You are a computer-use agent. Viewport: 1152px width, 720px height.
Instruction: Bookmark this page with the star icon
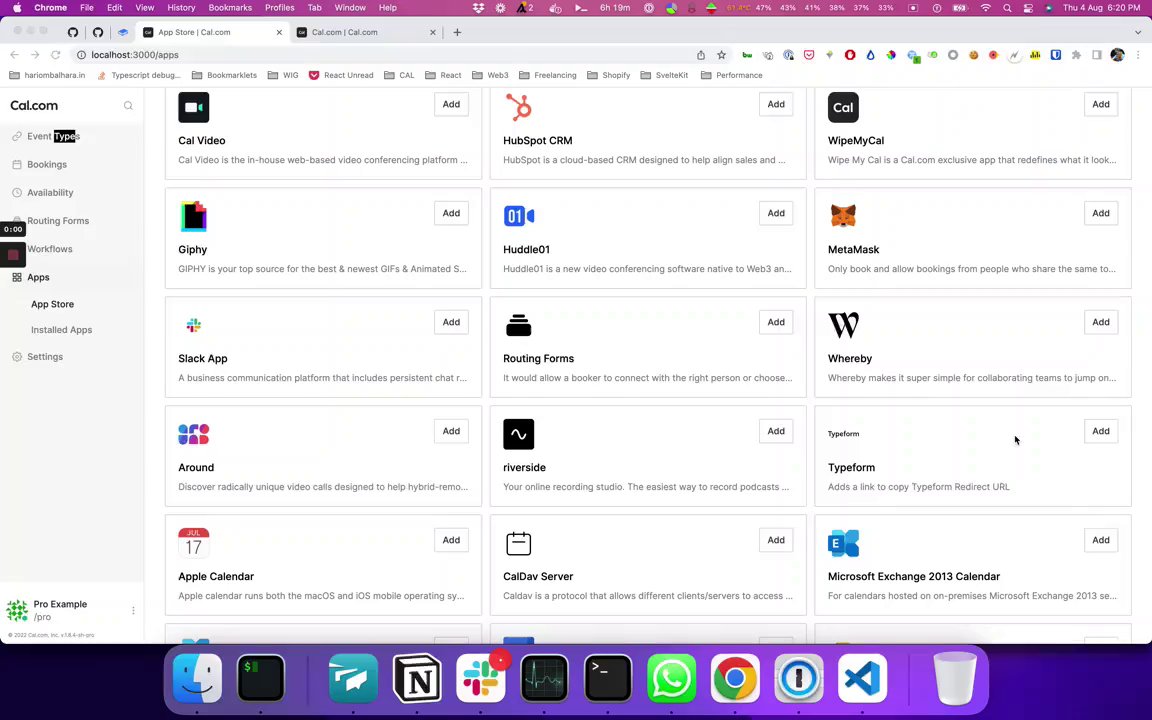click(721, 55)
